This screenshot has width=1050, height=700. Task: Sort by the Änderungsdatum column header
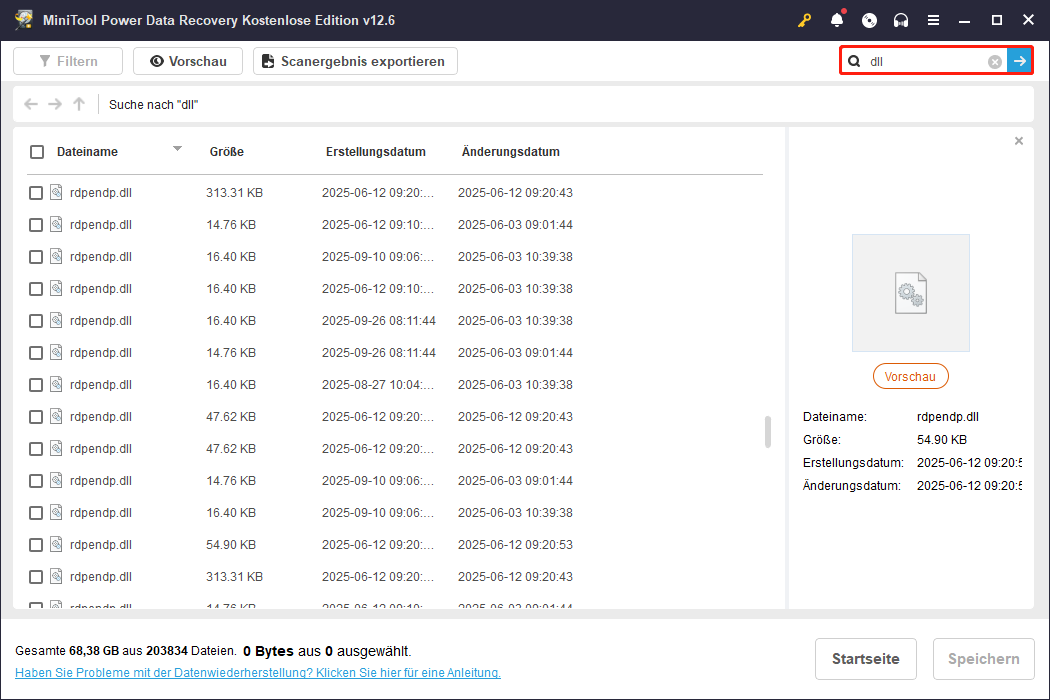[510, 152]
